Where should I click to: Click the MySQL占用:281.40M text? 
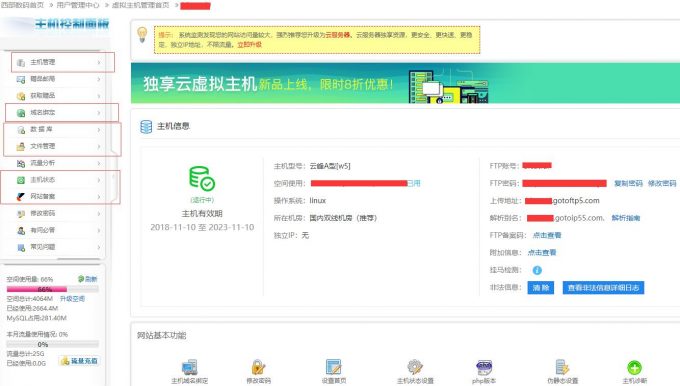[36, 318]
